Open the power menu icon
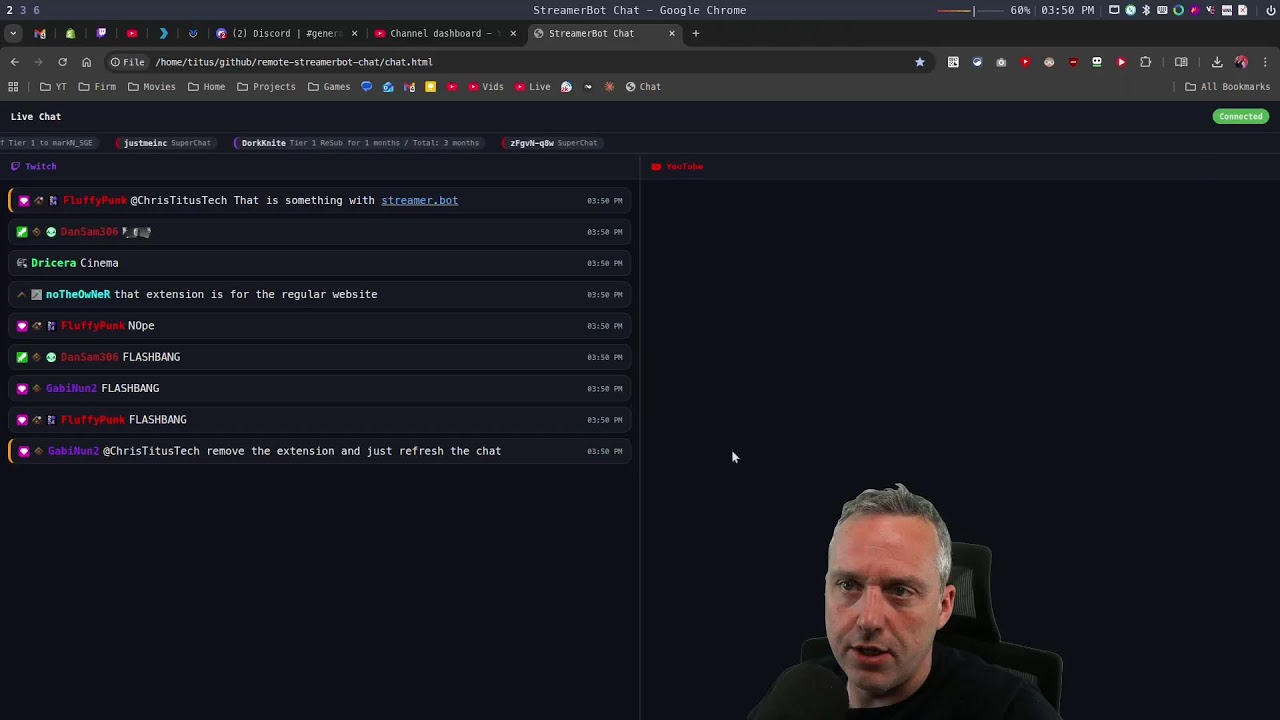Viewport: 1280px width, 720px height. (1271, 10)
